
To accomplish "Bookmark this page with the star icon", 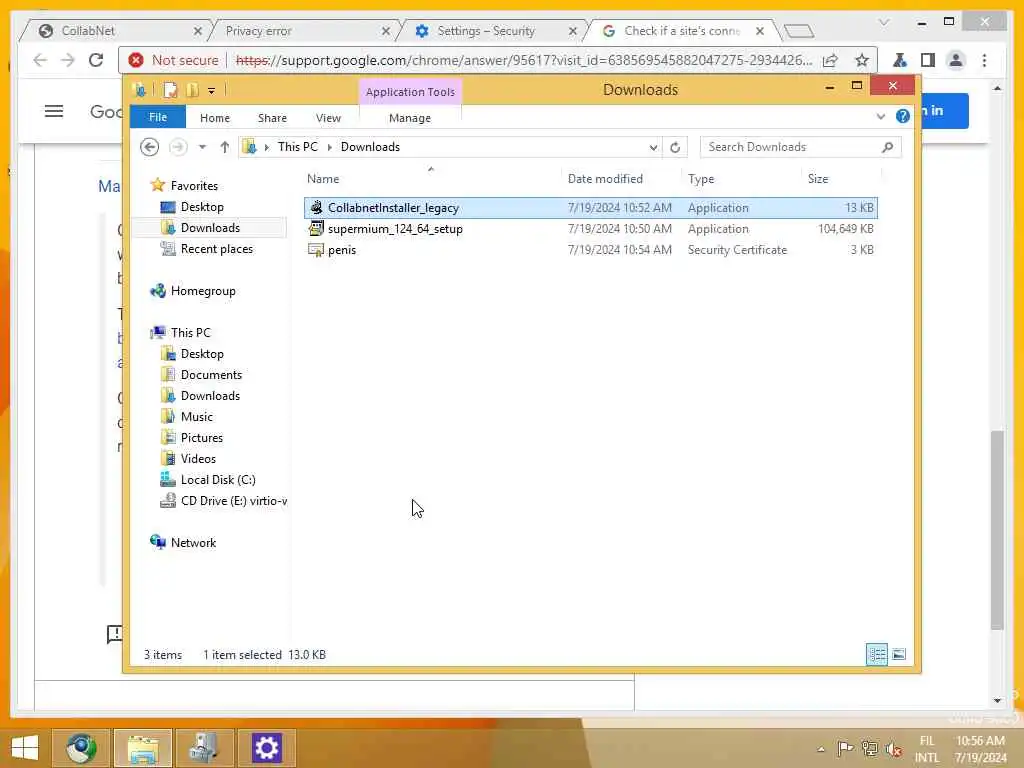I will click(x=862, y=60).
